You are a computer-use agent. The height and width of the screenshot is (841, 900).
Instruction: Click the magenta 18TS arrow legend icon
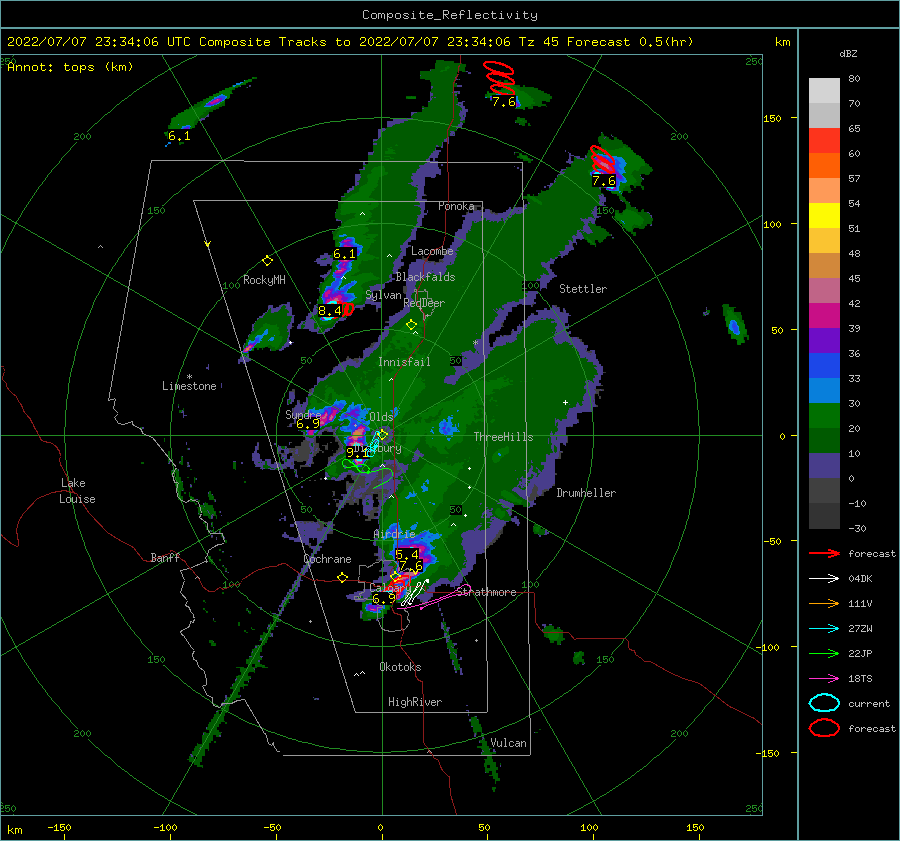point(824,679)
